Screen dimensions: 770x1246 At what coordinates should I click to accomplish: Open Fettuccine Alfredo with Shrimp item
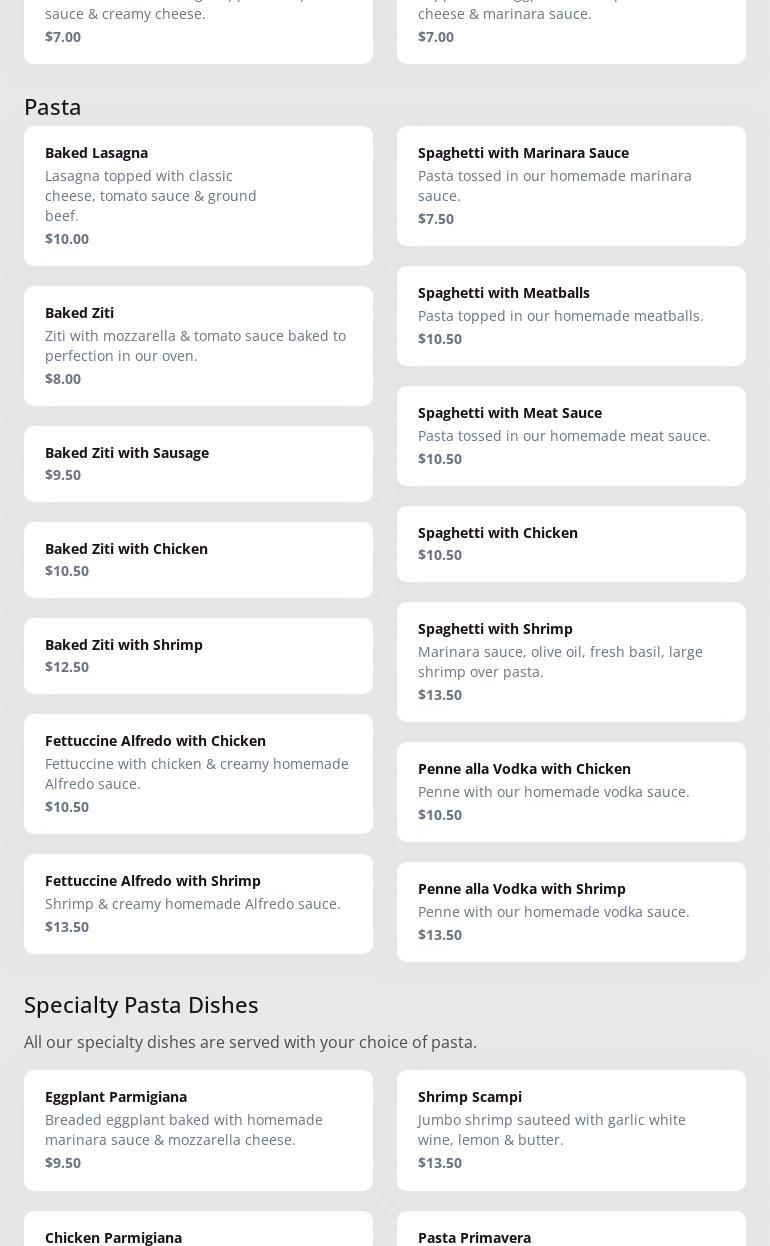pyautogui.click(x=198, y=903)
